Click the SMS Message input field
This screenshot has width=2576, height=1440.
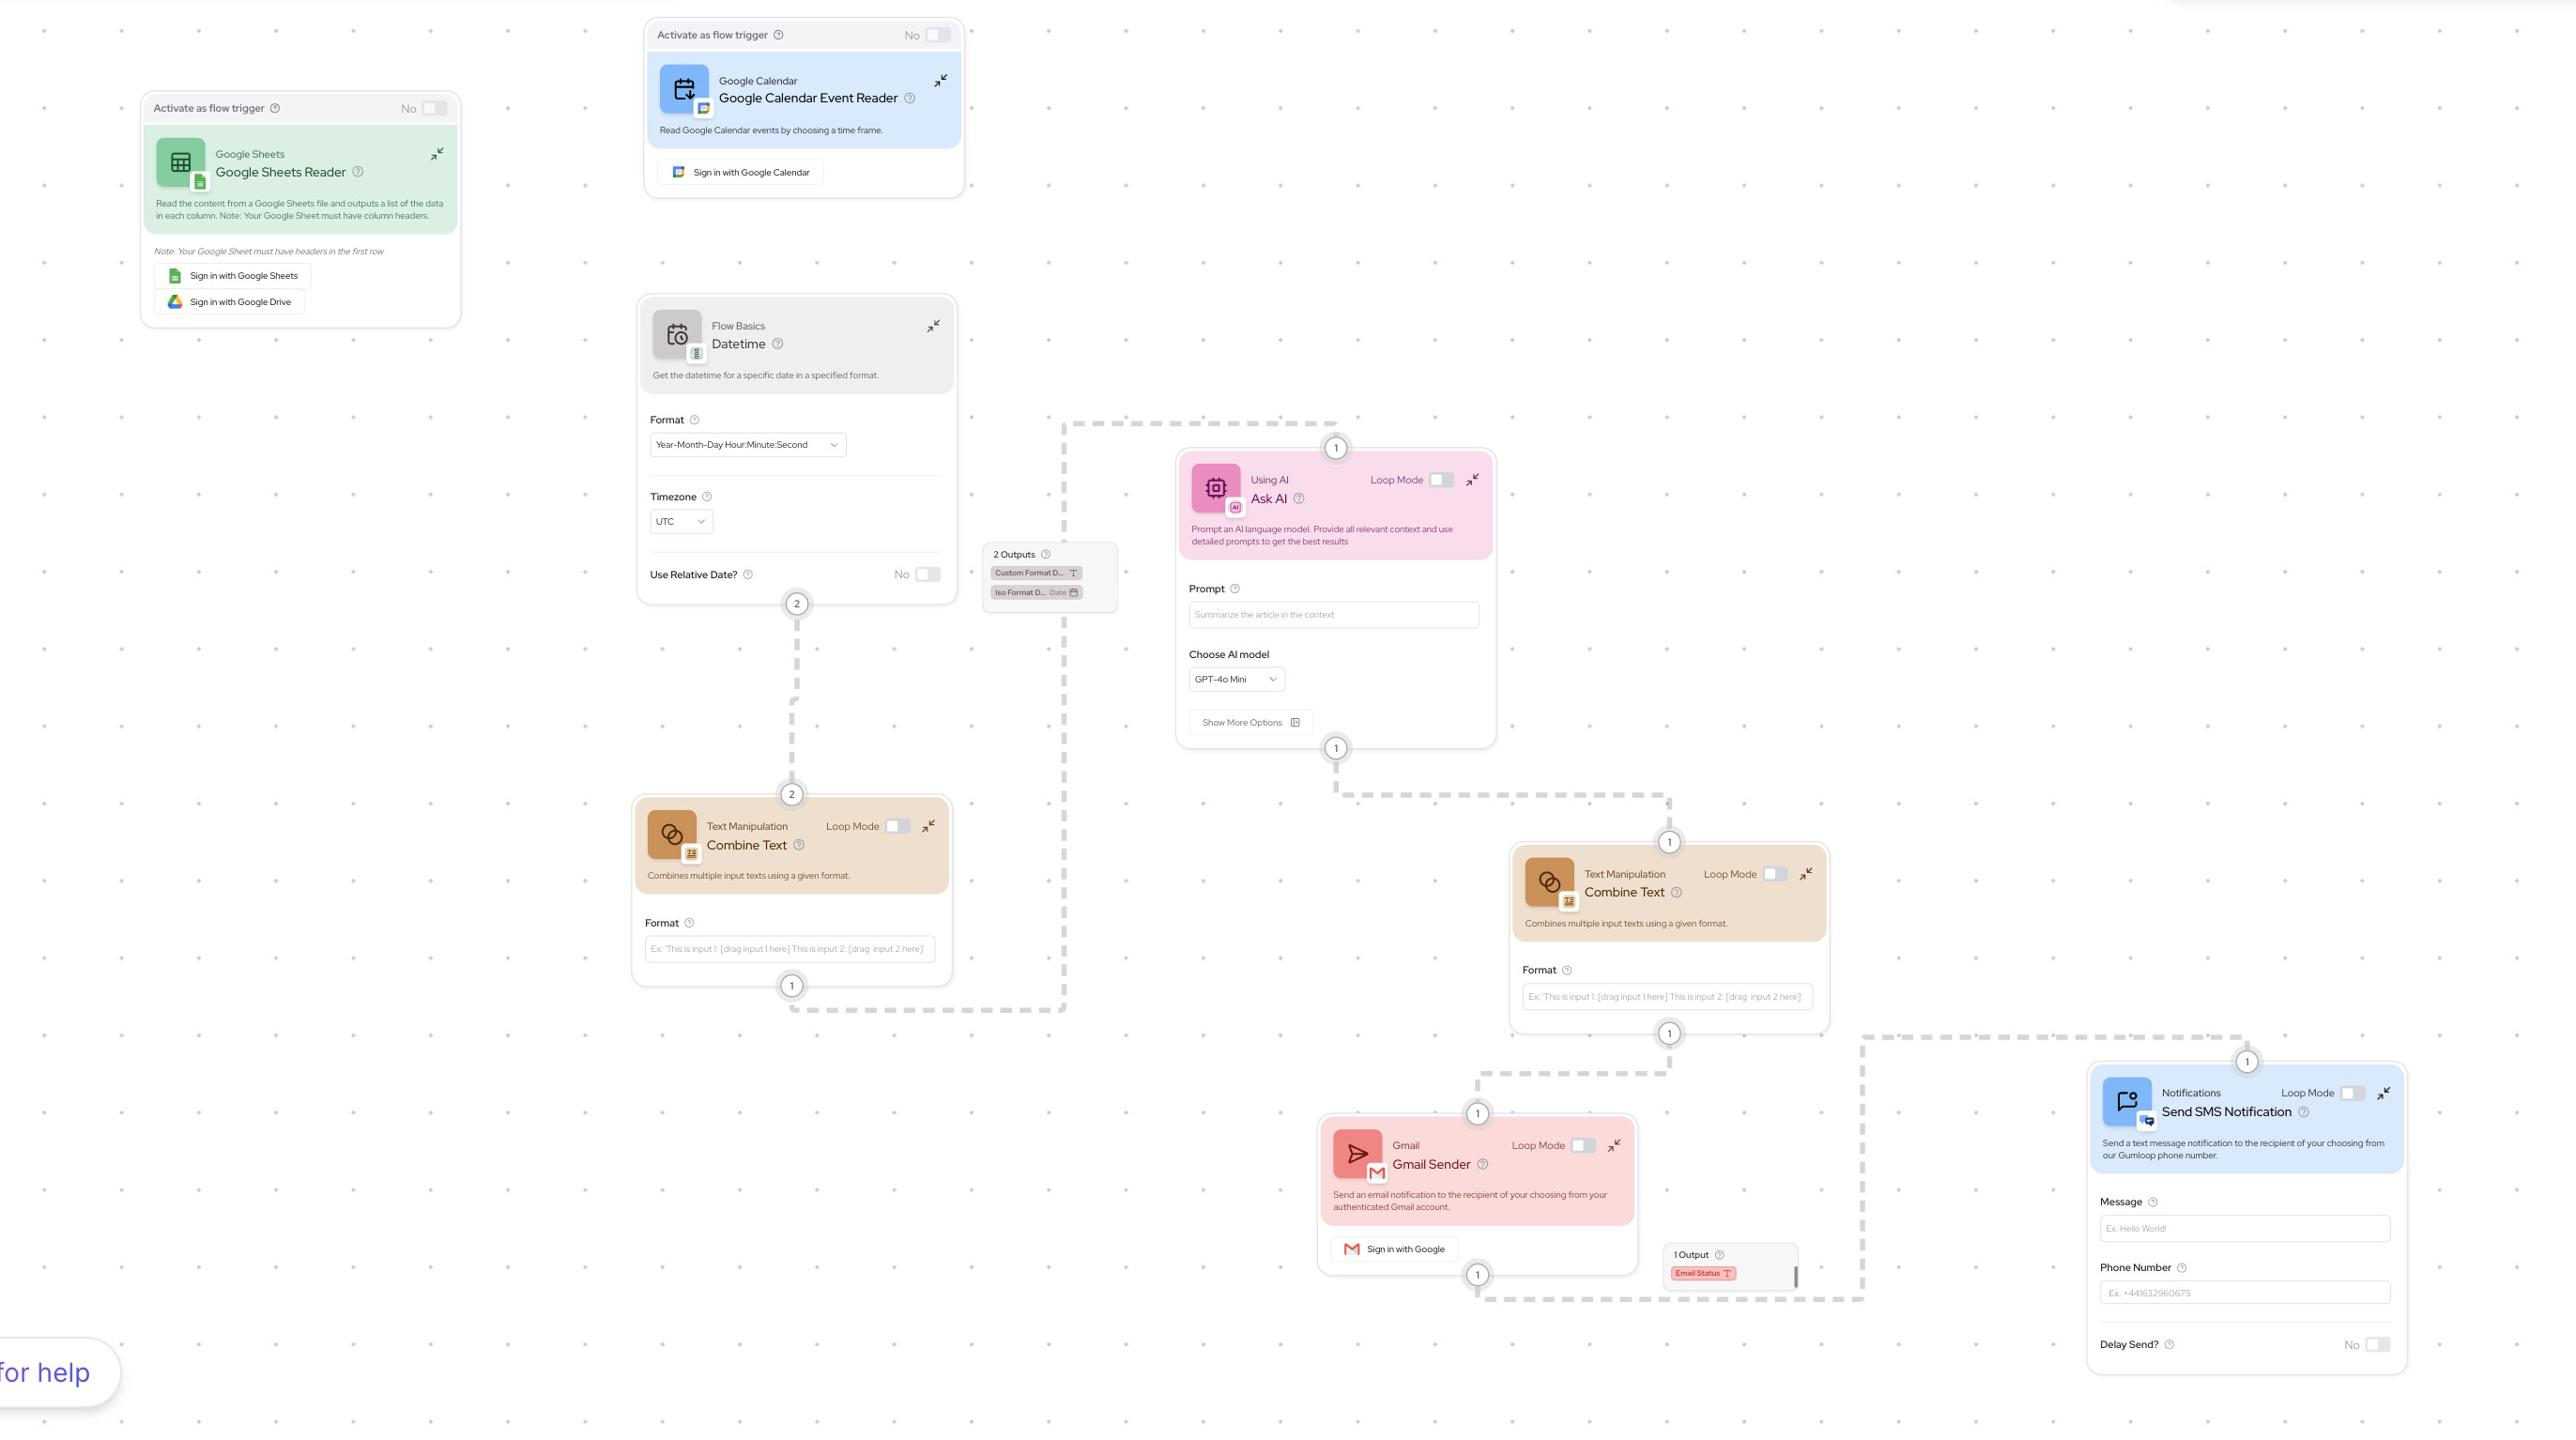coord(2245,1228)
